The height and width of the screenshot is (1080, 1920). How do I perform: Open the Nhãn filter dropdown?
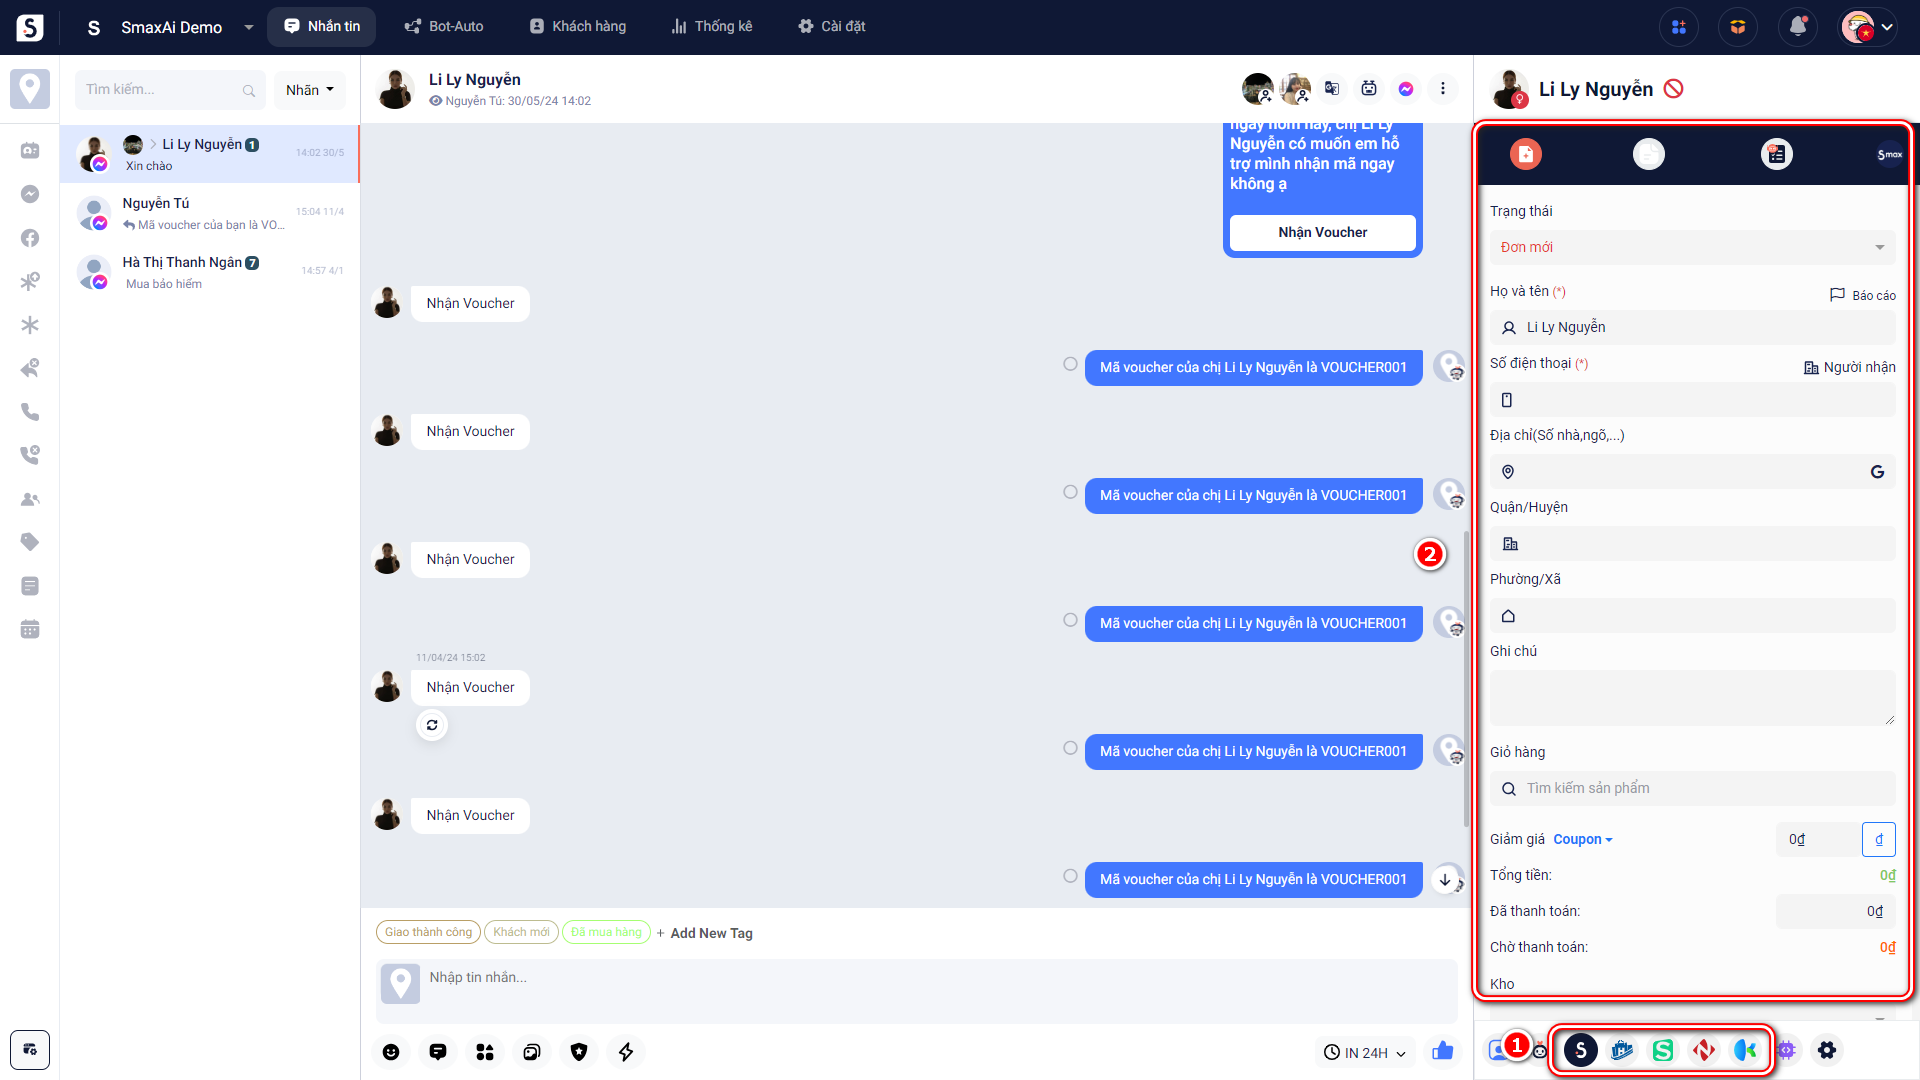pos(309,90)
